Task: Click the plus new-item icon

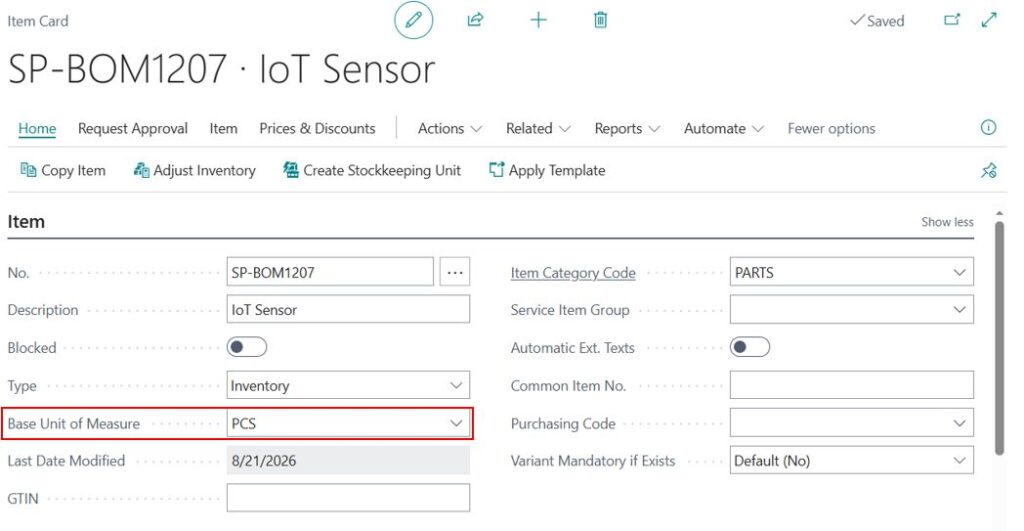Action: [x=538, y=20]
